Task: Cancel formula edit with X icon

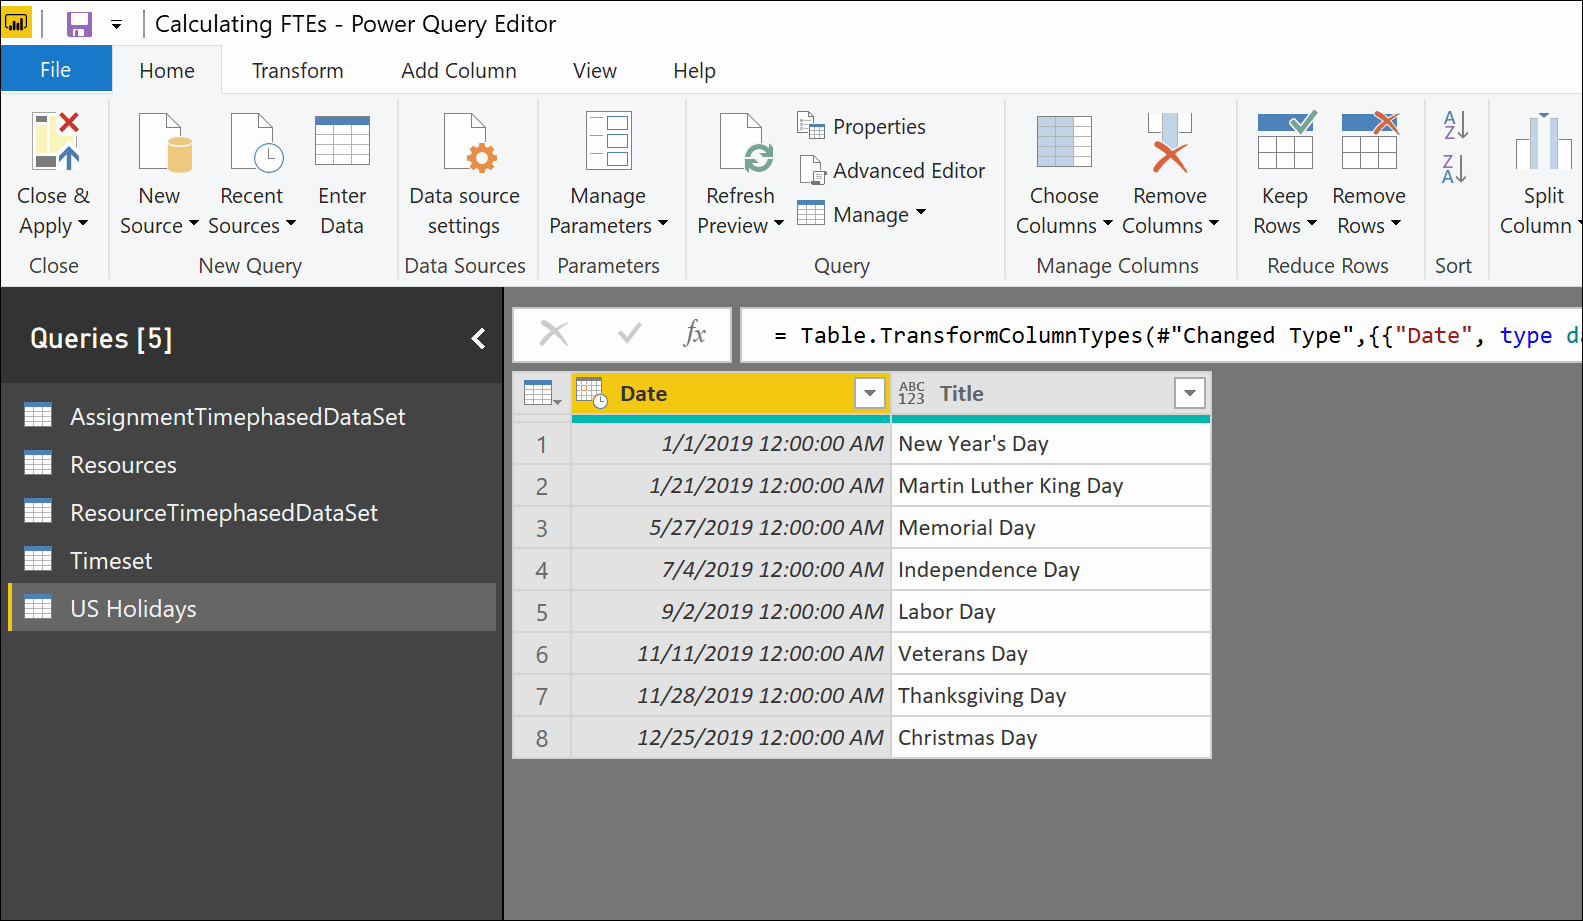Action: [x=554, y=333]
